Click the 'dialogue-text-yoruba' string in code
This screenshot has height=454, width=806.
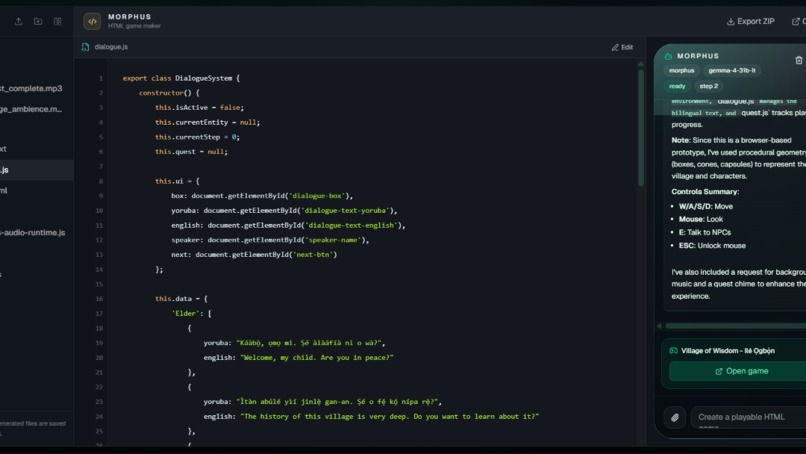(x=346, y=211)
